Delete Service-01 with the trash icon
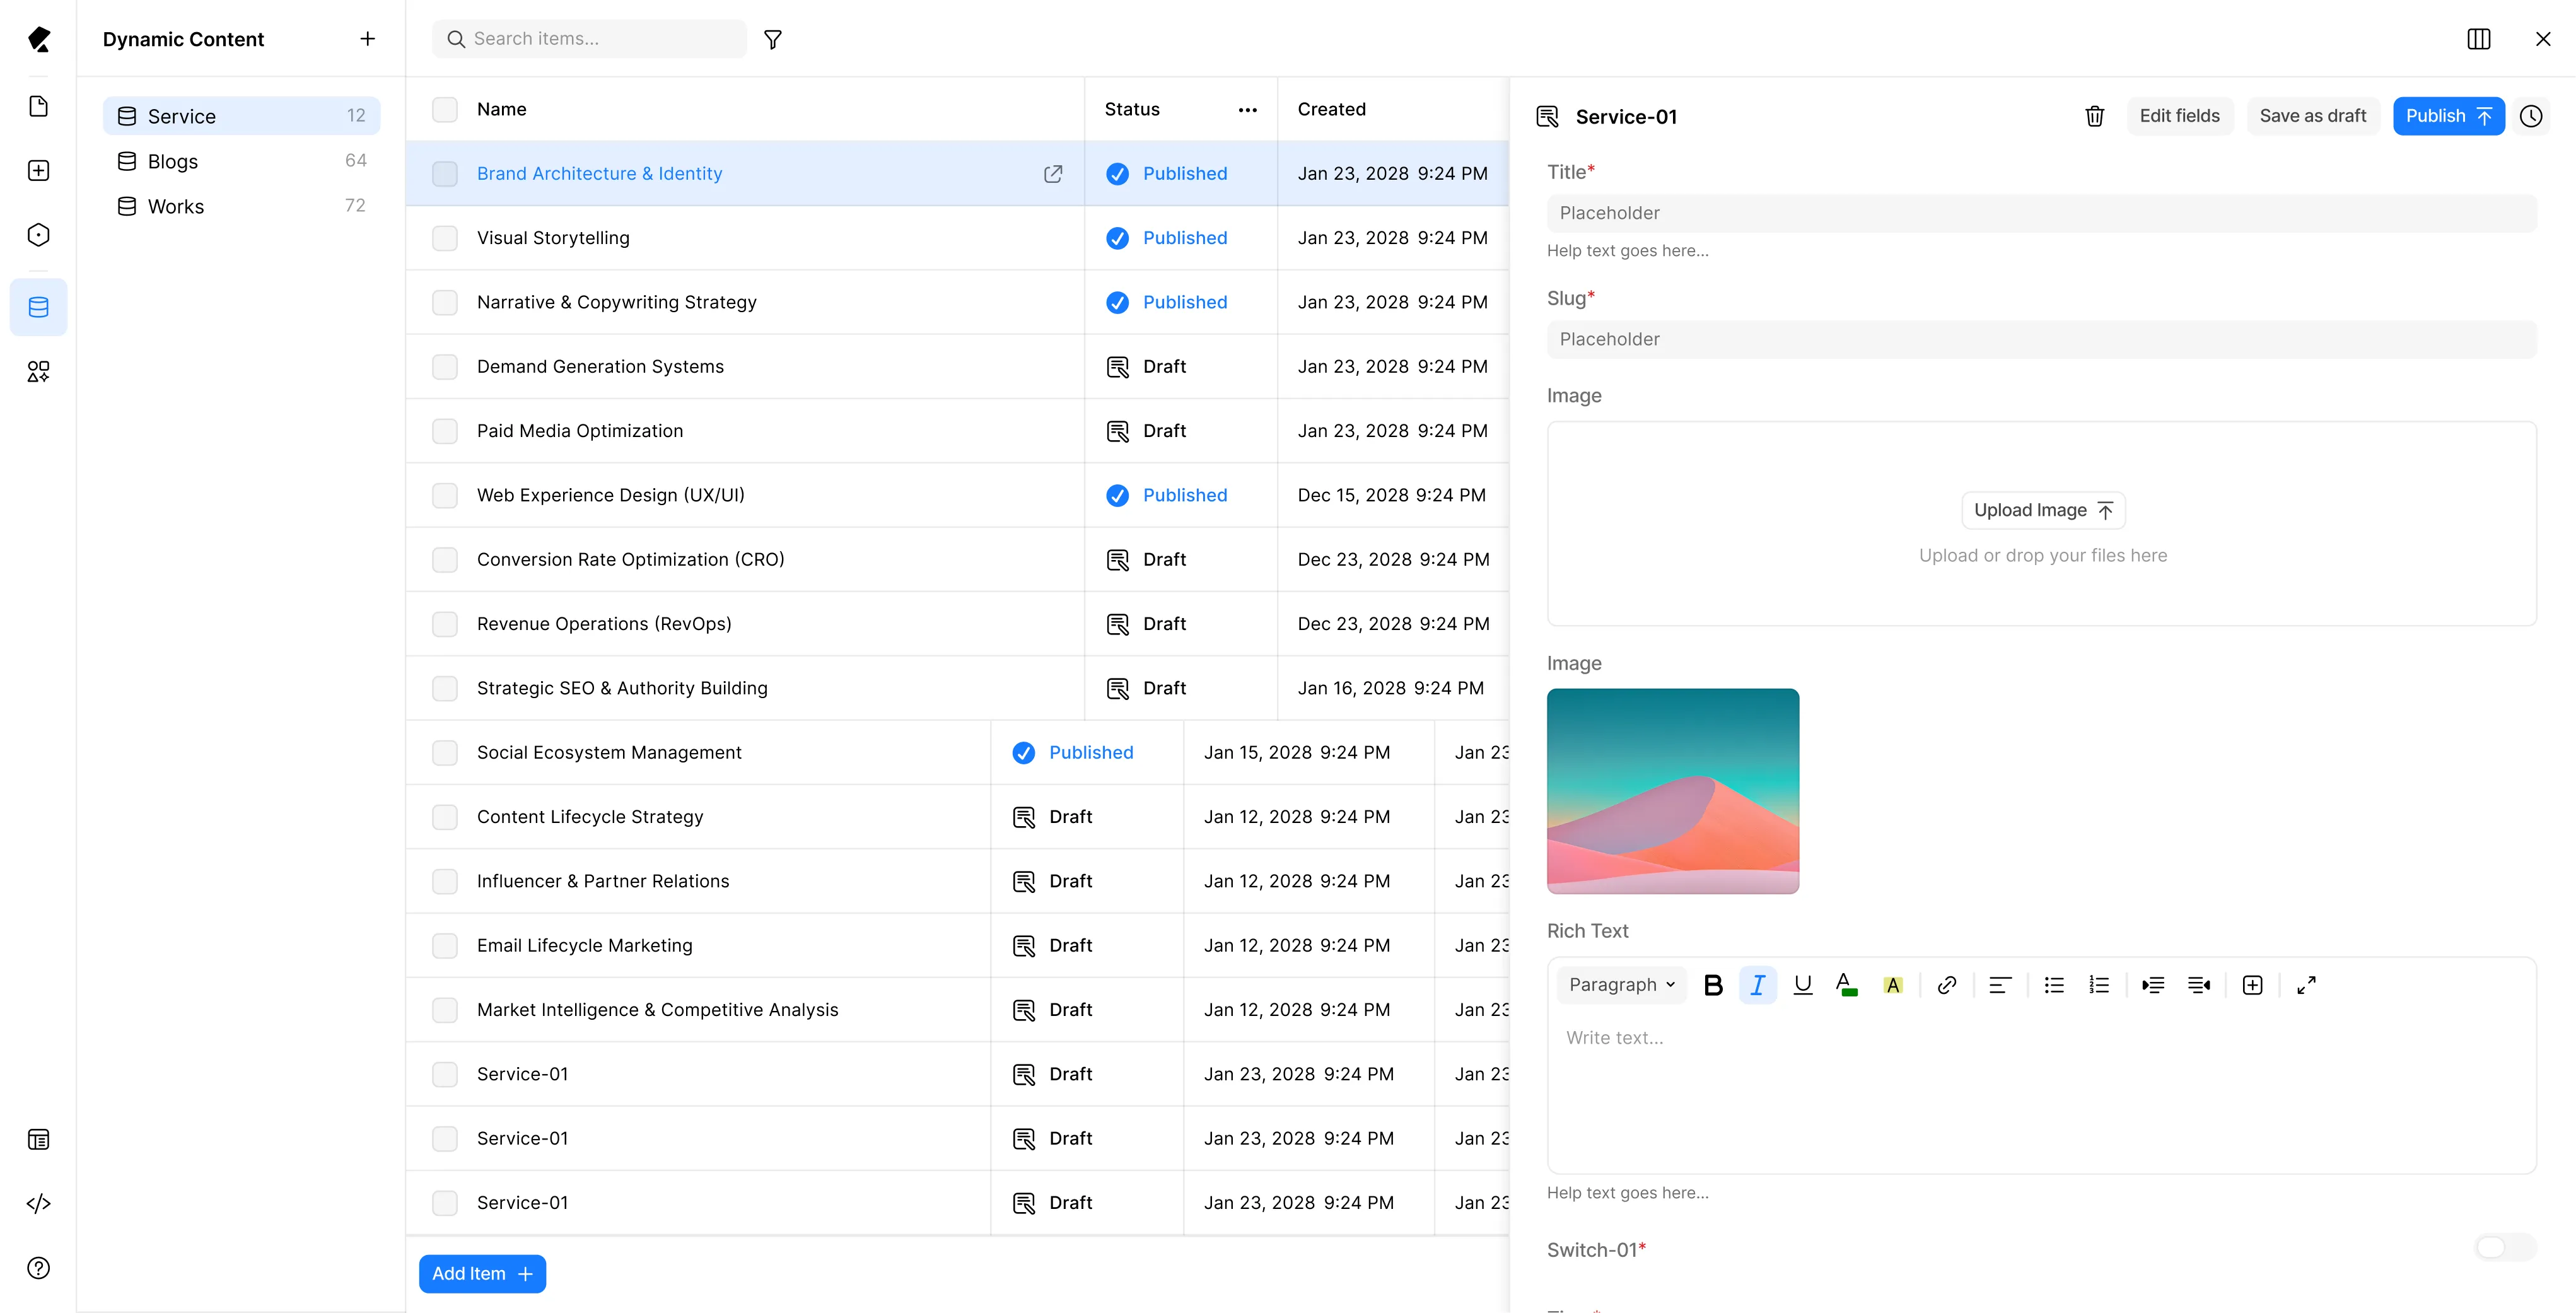This screenshot has height=1313, width=2576. (x=2095, y=116)
